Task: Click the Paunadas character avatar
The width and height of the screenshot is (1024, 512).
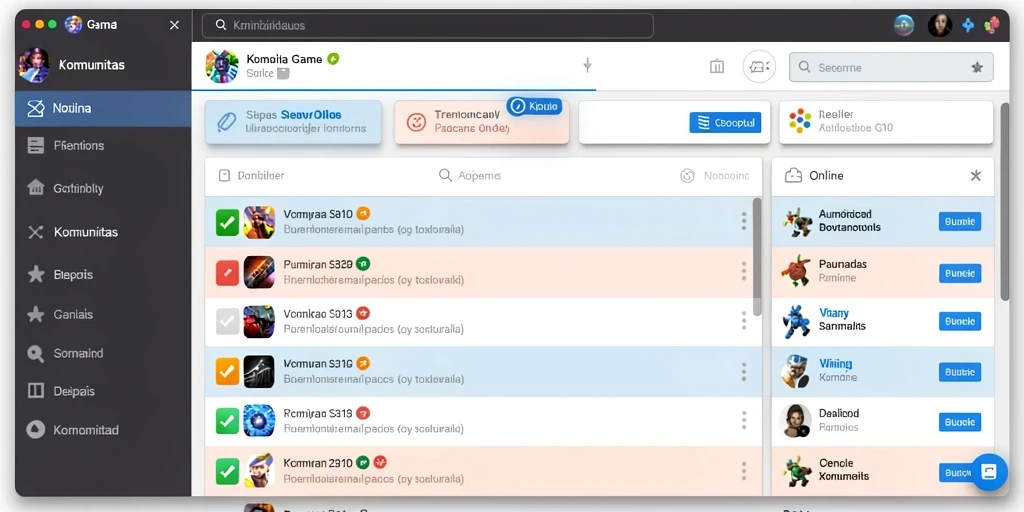Action: click(x=796, y=270)
